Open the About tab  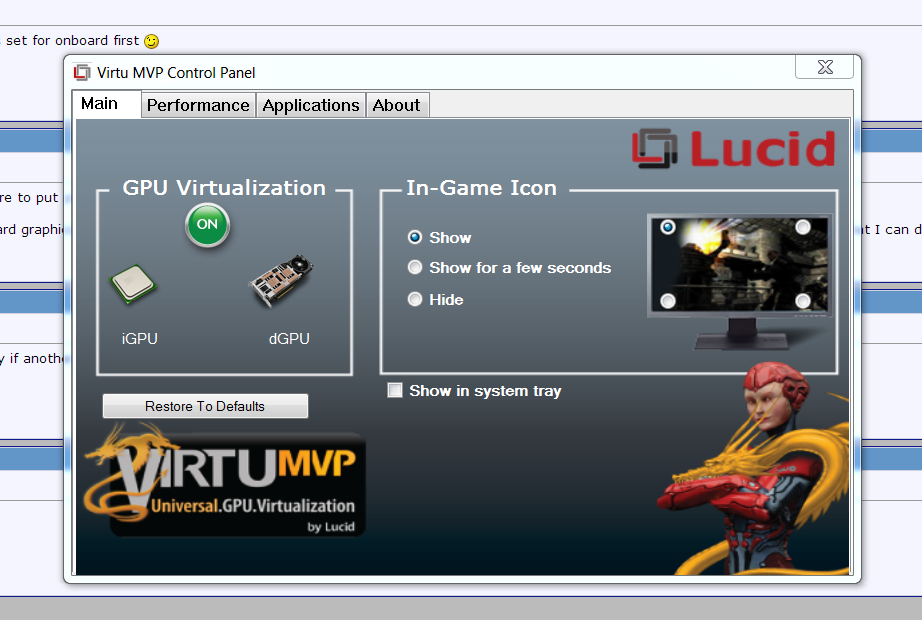pos(397,105)
